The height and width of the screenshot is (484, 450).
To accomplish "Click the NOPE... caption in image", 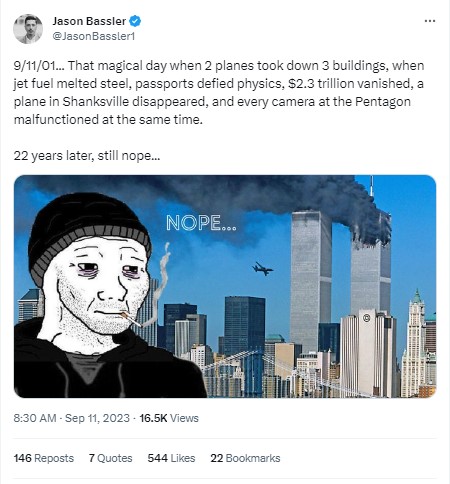I will click(201, 223).
